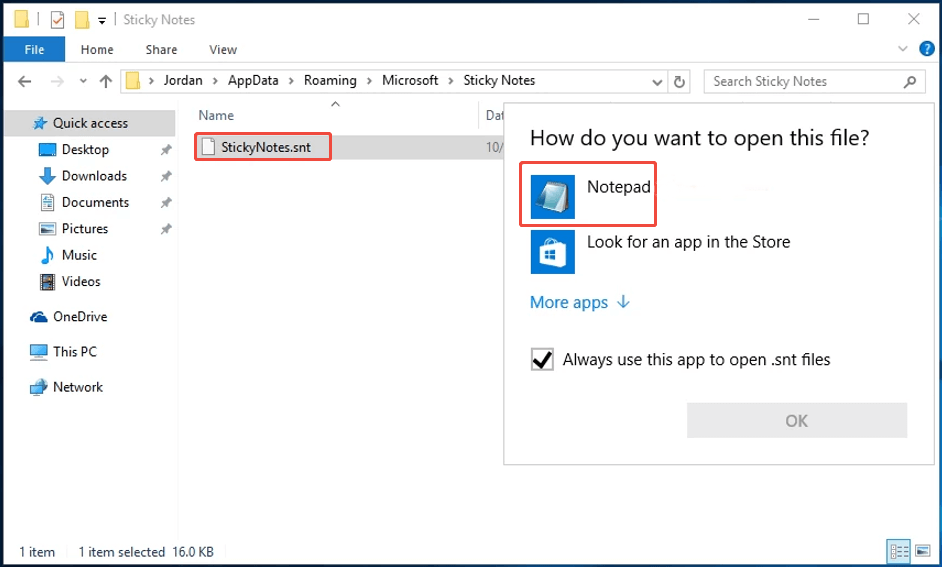Select the StickyNotes.snt file
The image size is (942, 567).
[264, 147]
